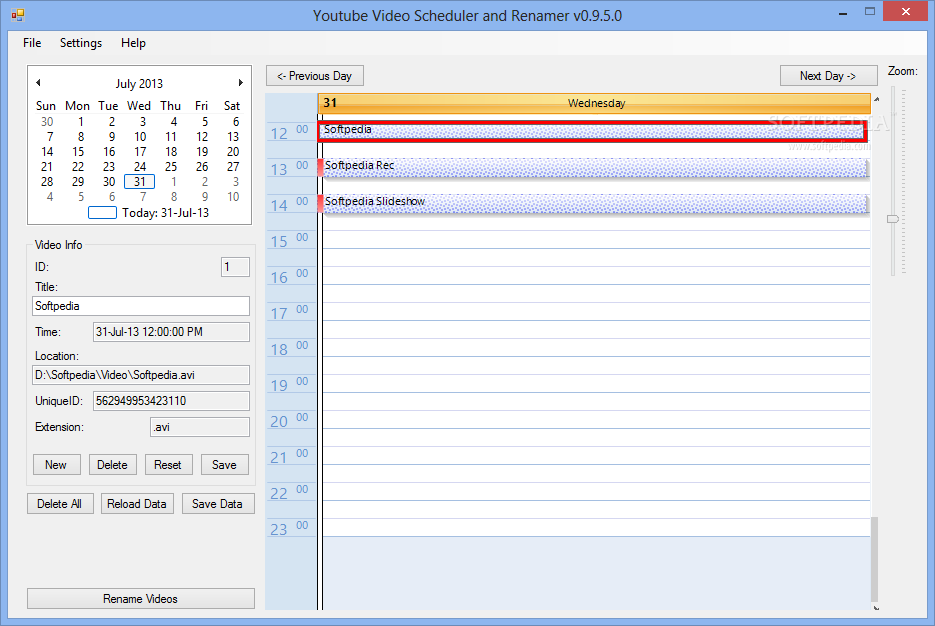Click the Reset button

pos(168,465)
